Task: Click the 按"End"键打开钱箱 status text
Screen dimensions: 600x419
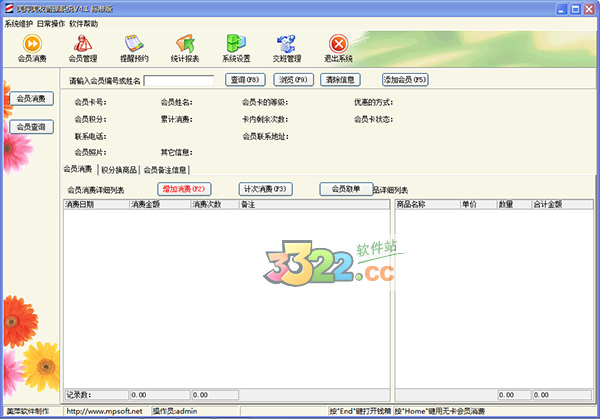Action: pos(360,411)
